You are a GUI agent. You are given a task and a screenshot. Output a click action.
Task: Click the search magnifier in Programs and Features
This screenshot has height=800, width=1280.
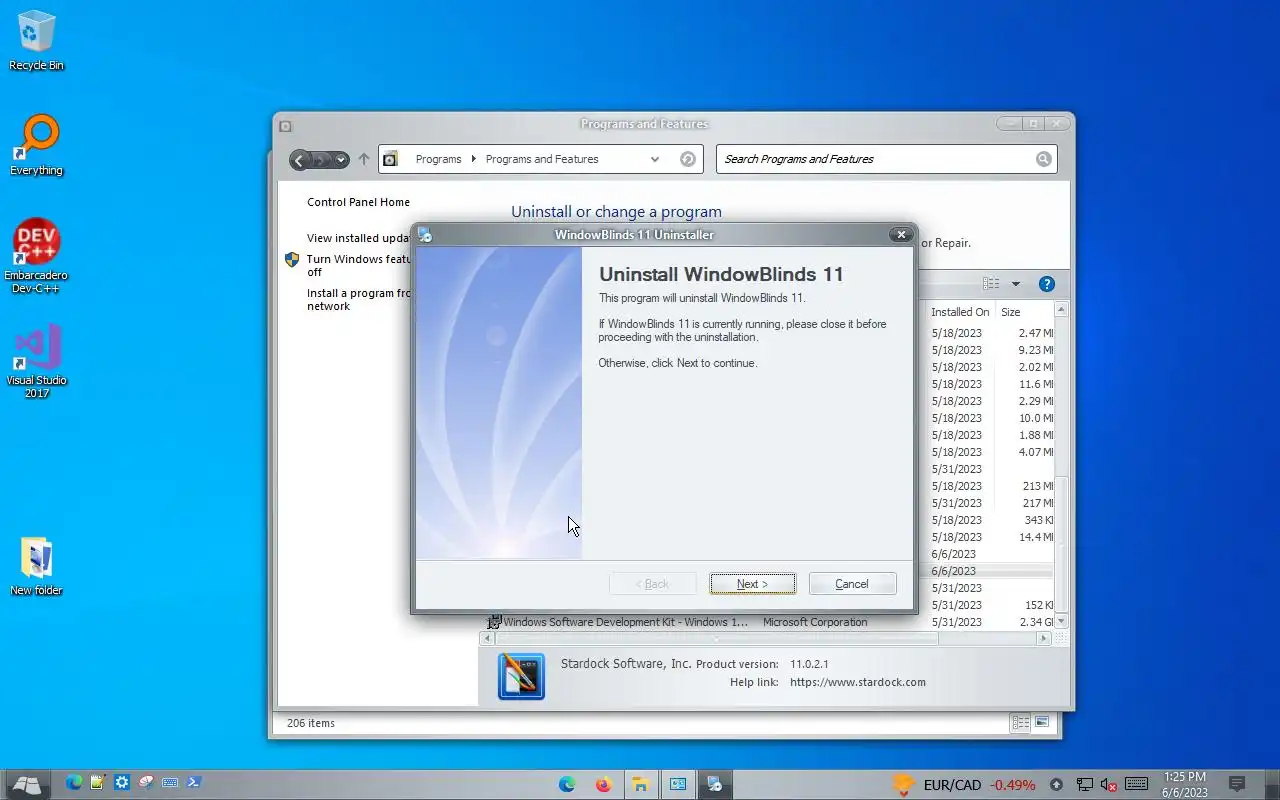pos(1043,159)
